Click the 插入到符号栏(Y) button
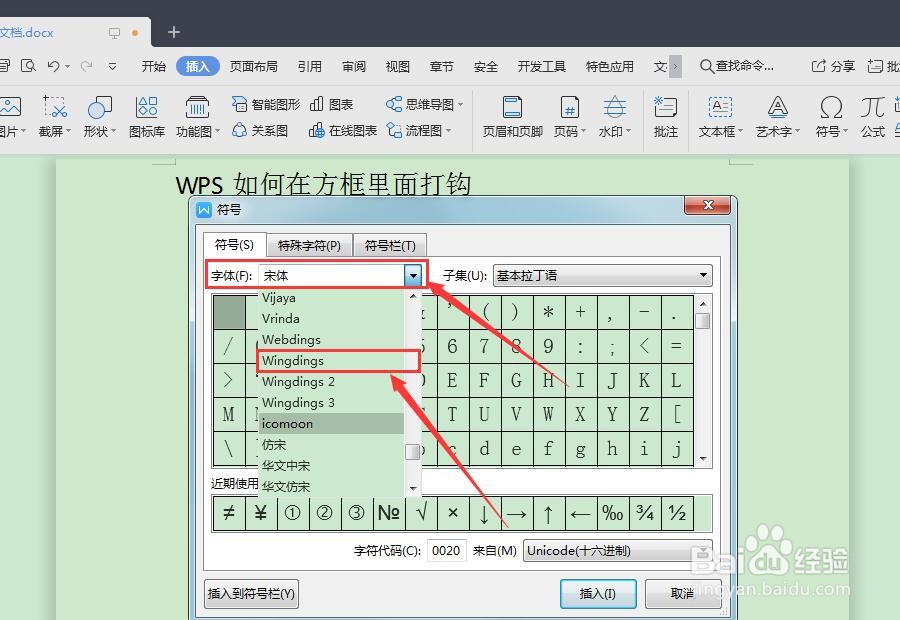Screen dimensions: 900x620 point(251,593)
